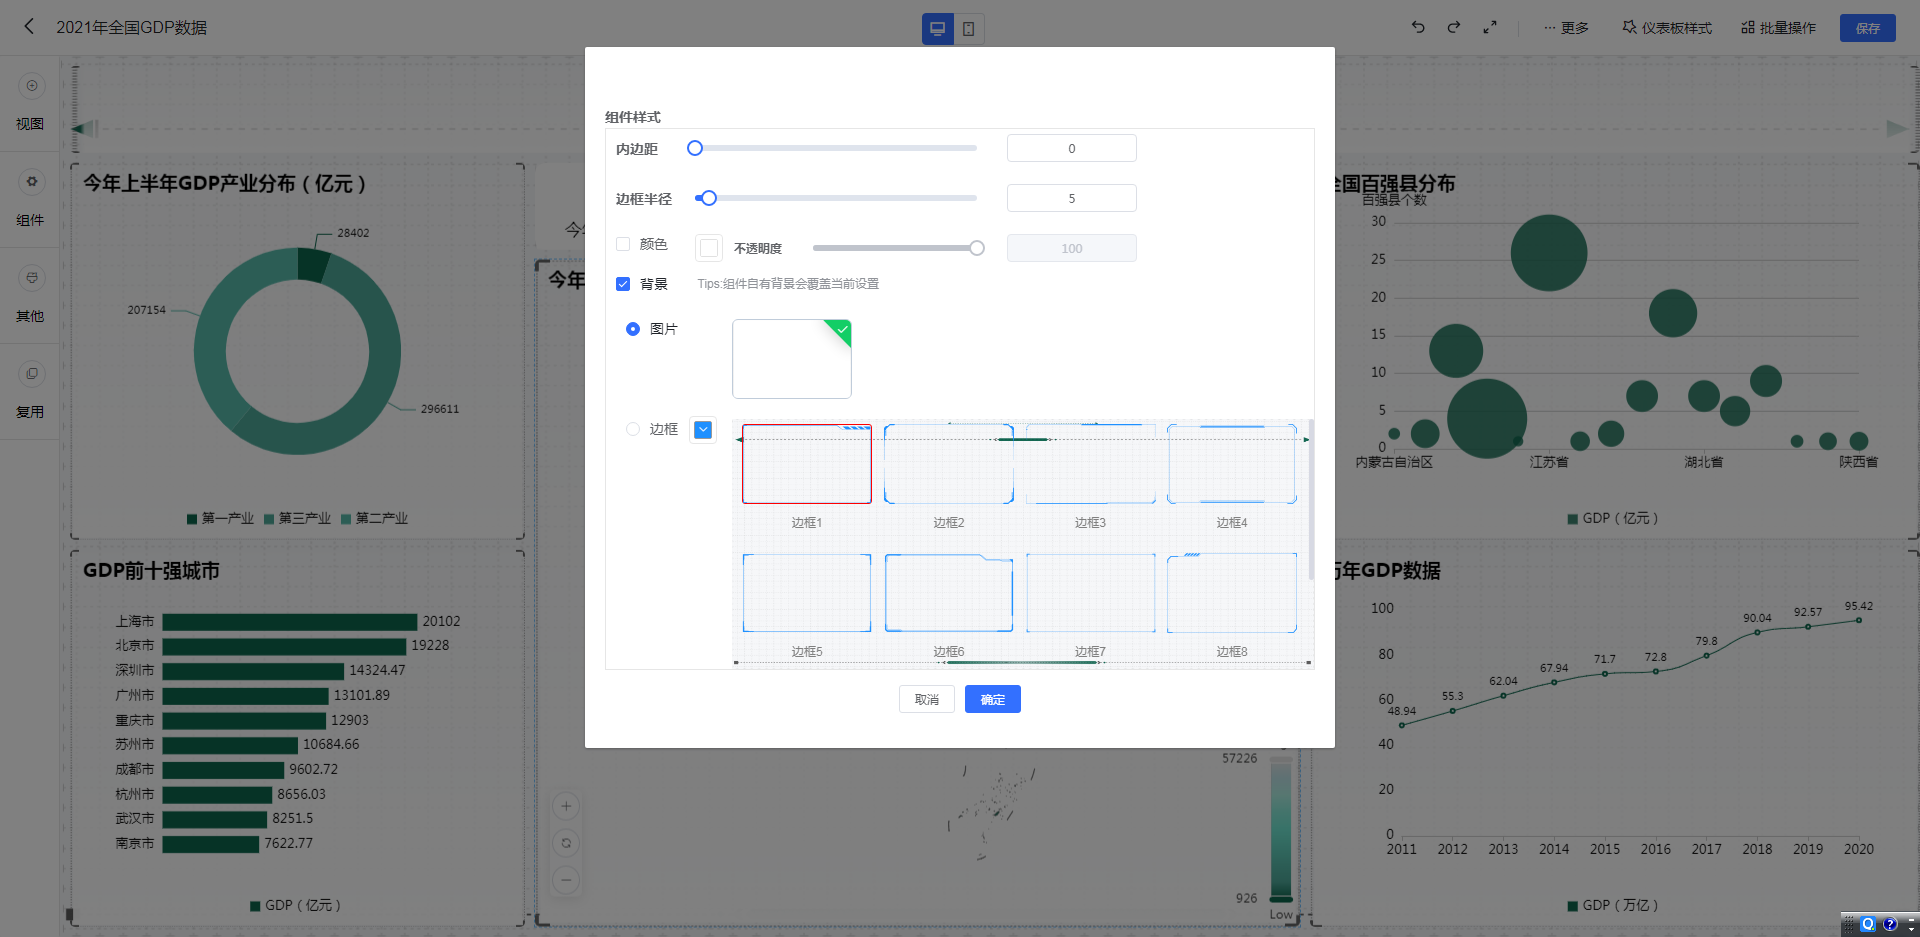Screen dimensions: 1920x937
Task: Redo the last action
Action: point(1454,27)
